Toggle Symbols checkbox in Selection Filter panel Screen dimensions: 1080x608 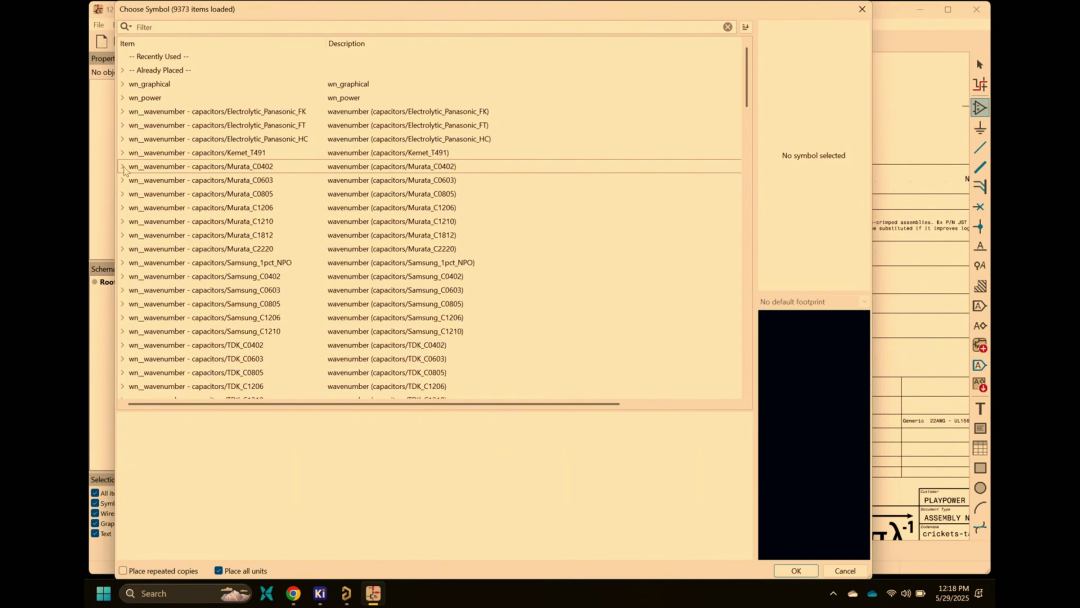95,503
